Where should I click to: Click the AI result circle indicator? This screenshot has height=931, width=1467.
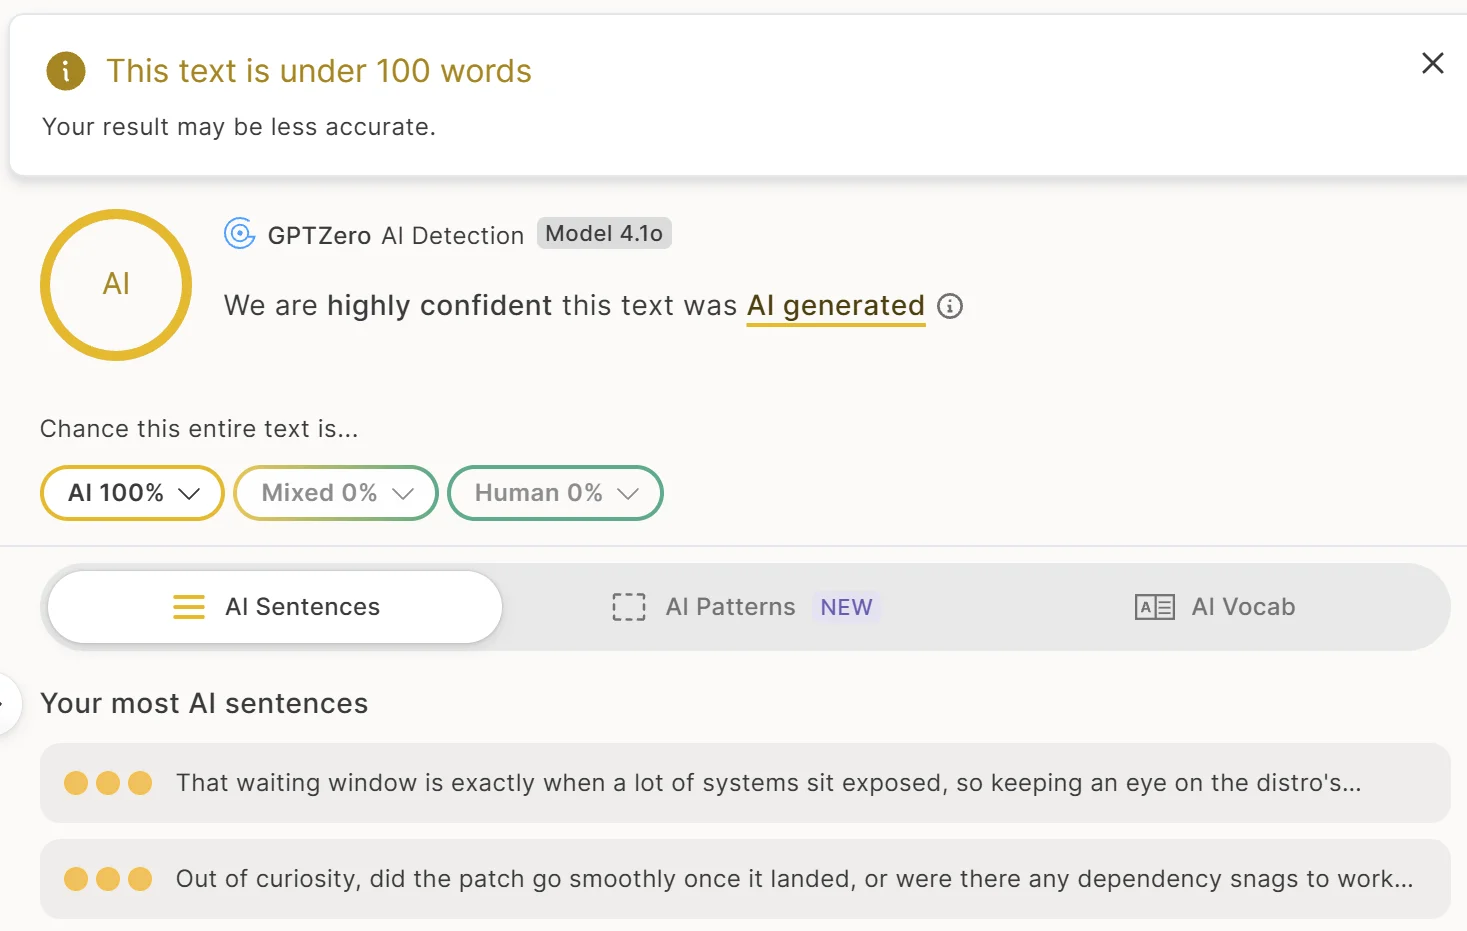pyautogui.click(x=116, y=285)
